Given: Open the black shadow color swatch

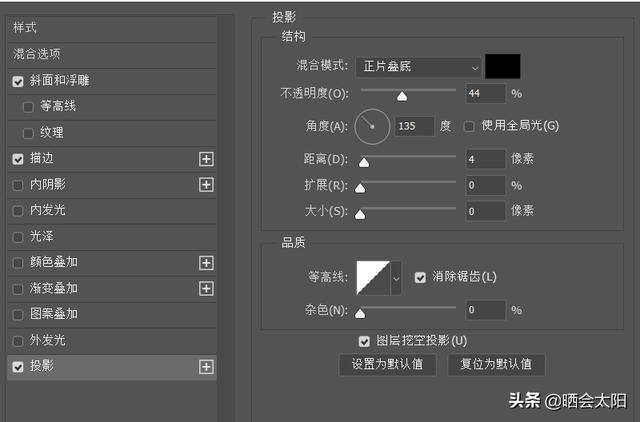Looking at the screenshot, I should [502, 66].
